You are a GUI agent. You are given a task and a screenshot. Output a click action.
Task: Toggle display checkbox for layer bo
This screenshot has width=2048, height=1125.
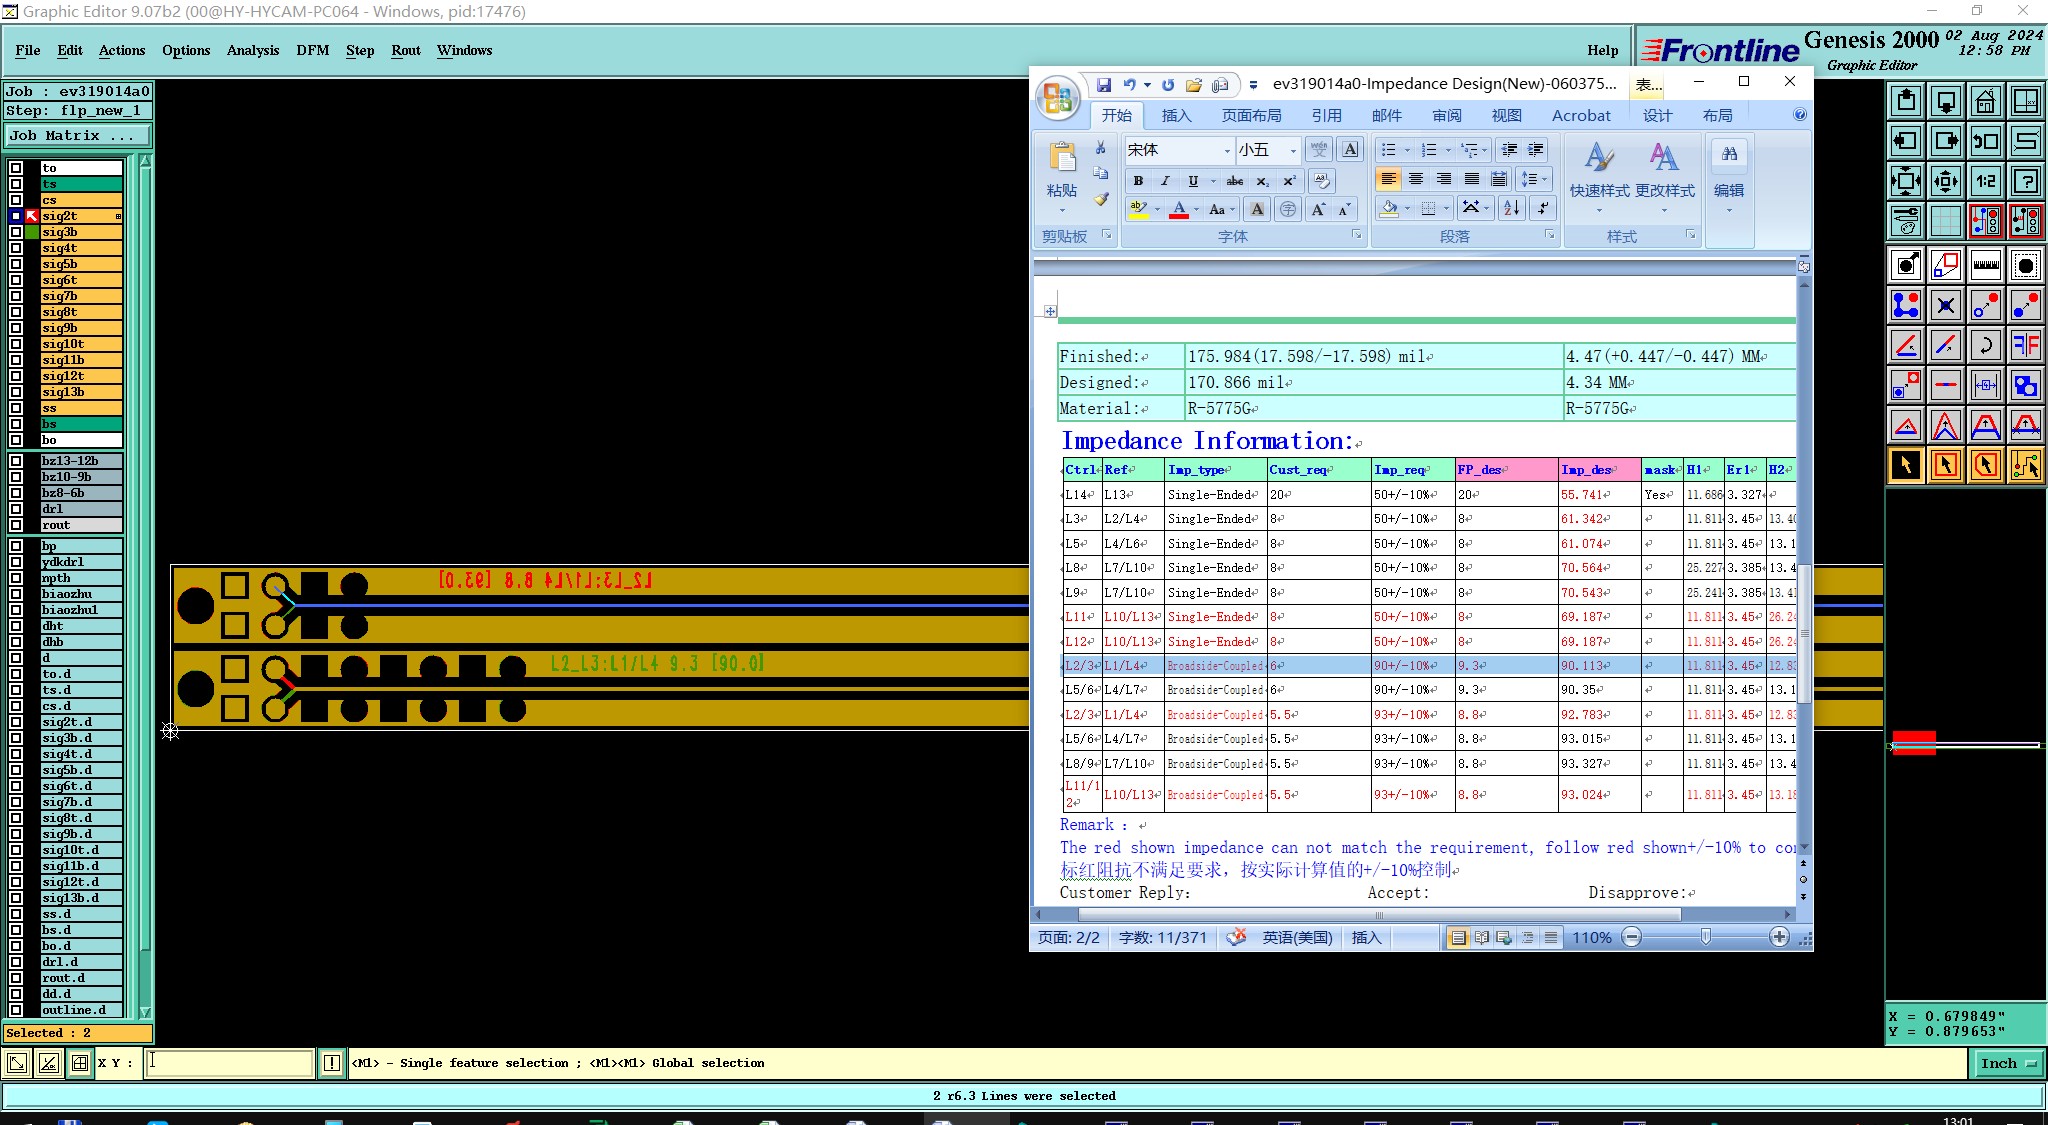[x=16, y=440]
